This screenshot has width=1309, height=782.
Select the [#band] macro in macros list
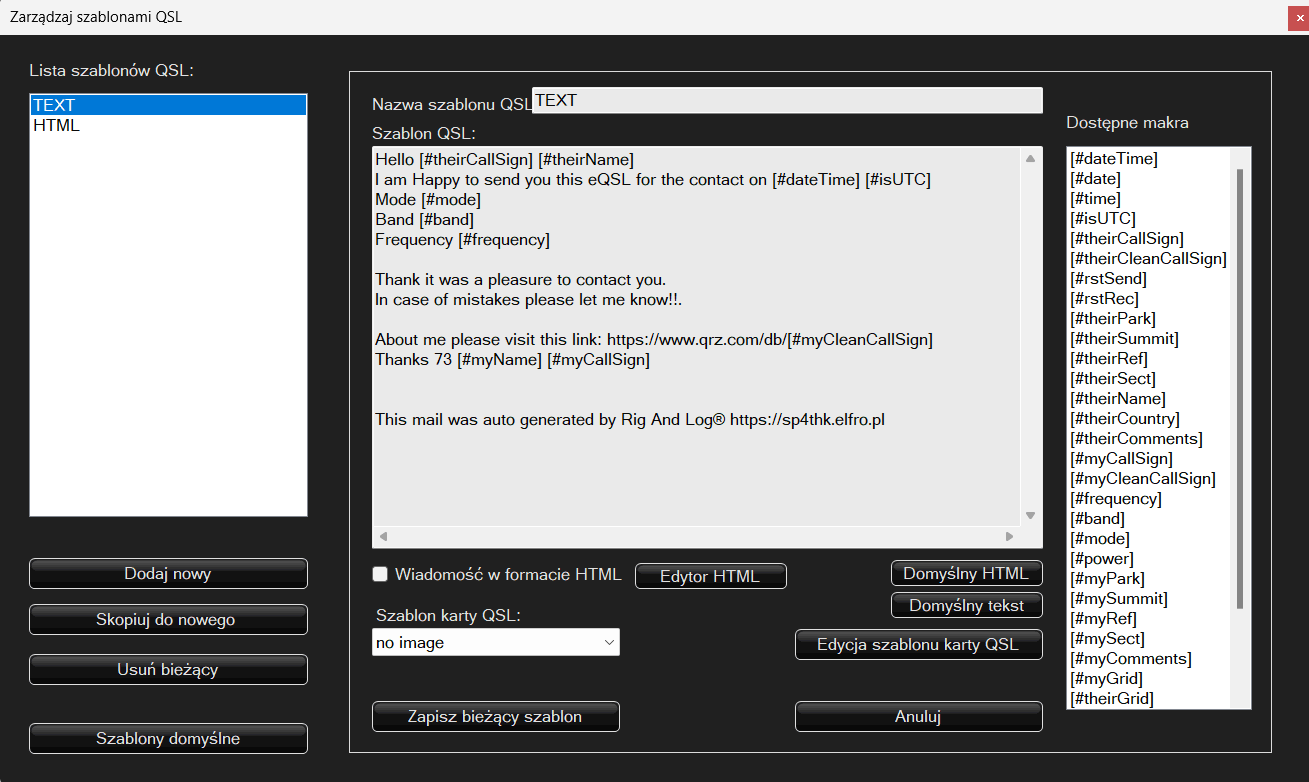click(x=1097, y=519)
